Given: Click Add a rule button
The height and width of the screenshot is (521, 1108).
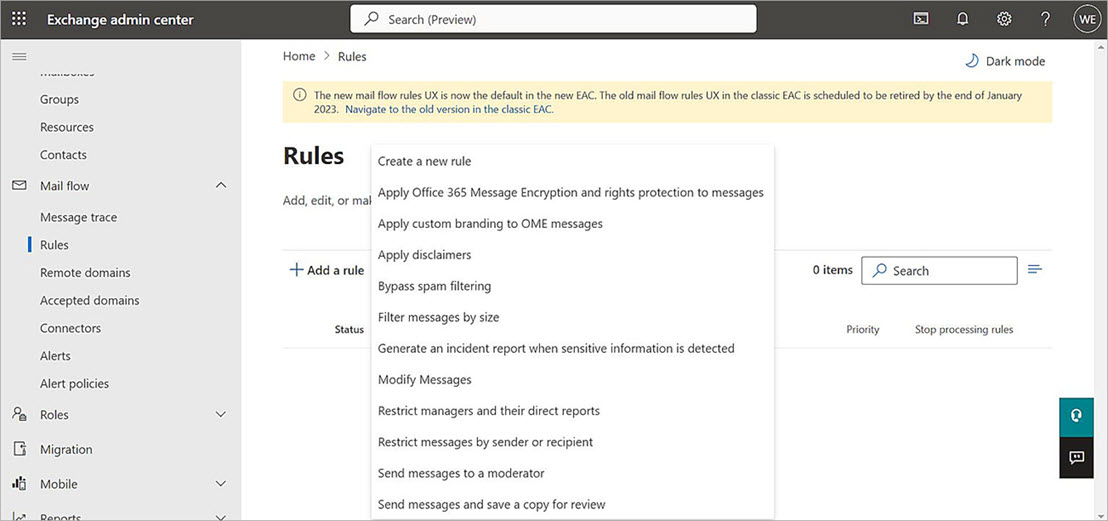Looking at the screenshot, I should point(327,270).
